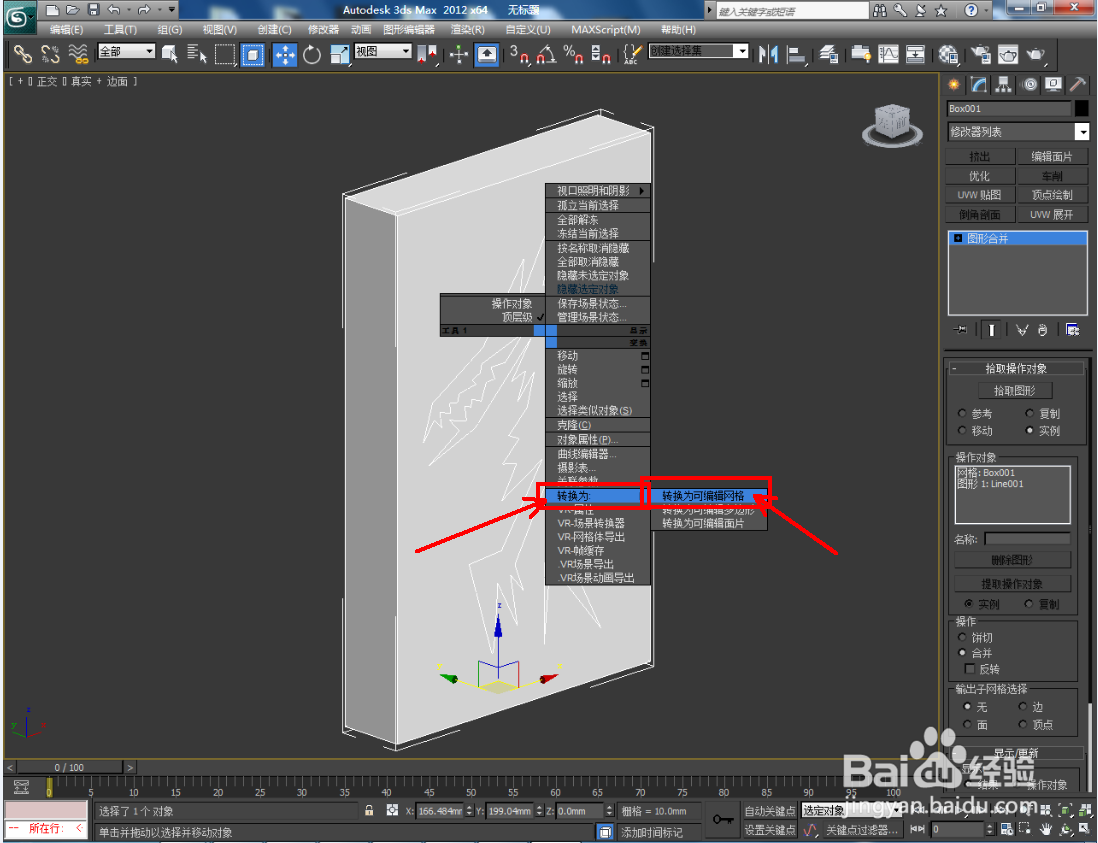The width and height of the screenshot is (1098, 843).
Task: Expand viewport lighting and shadows submenu
Action: pyautogui.click(x=598, y=190)
